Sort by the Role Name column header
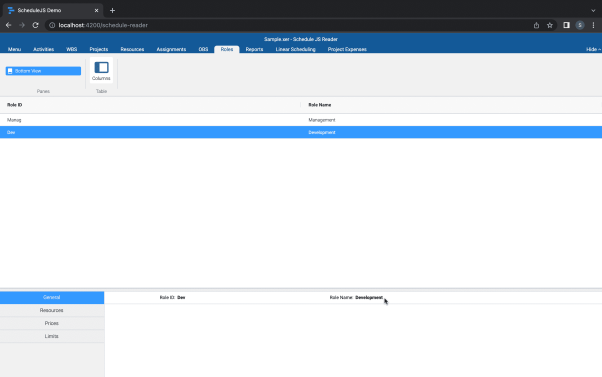 click(452, 105)
